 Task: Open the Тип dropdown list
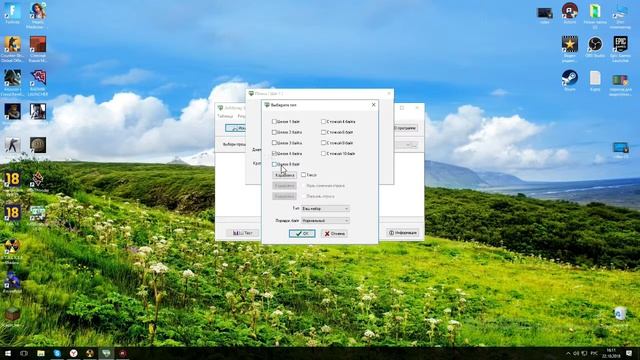tap(325, 209)
